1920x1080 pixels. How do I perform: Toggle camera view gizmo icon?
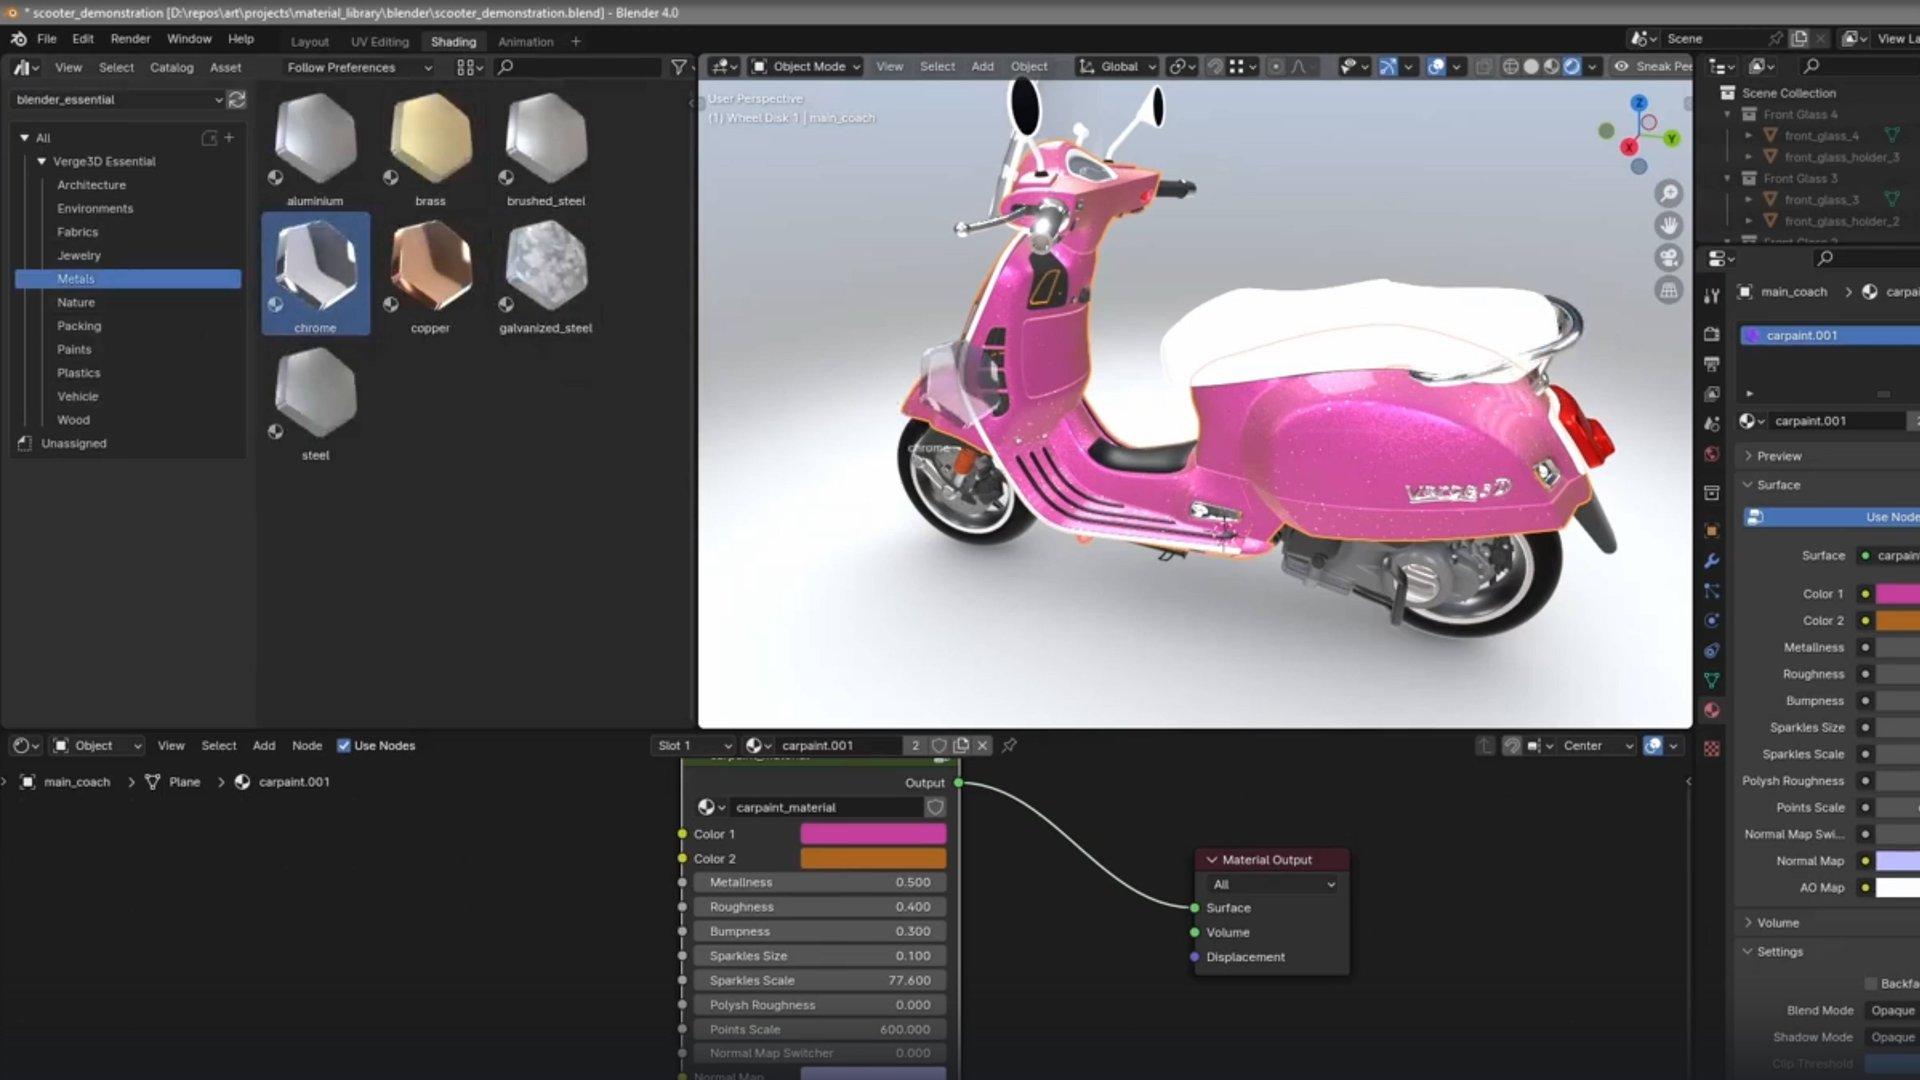[x=1668, y=258]
